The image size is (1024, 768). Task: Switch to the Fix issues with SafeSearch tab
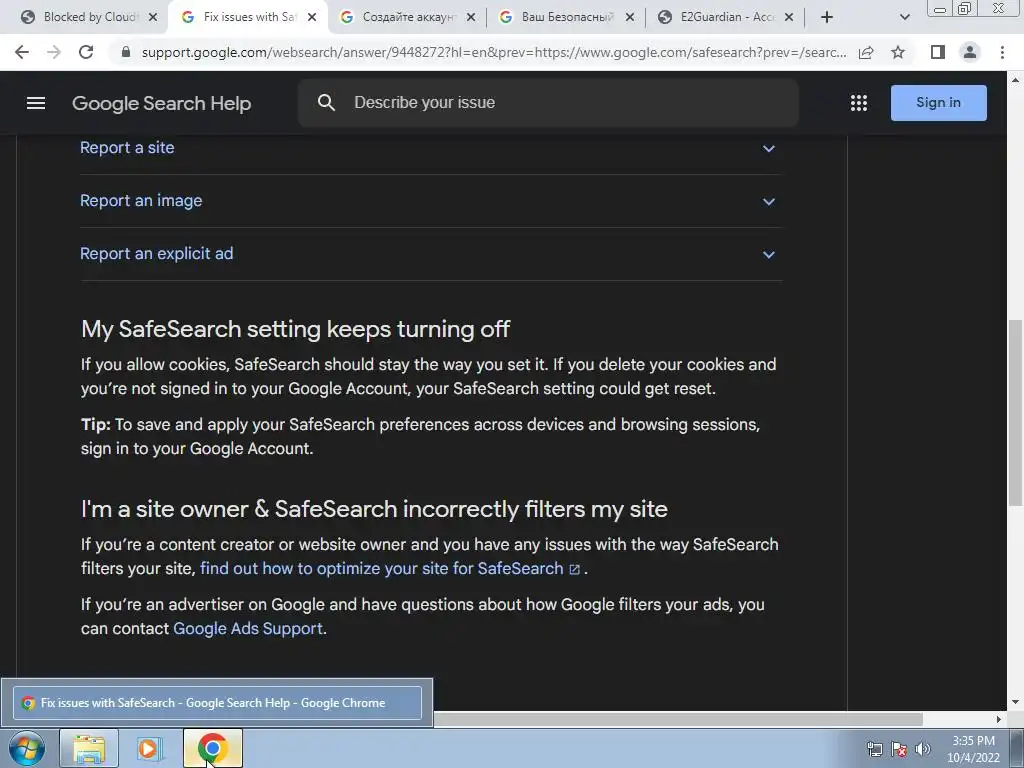tap(248, 17)
